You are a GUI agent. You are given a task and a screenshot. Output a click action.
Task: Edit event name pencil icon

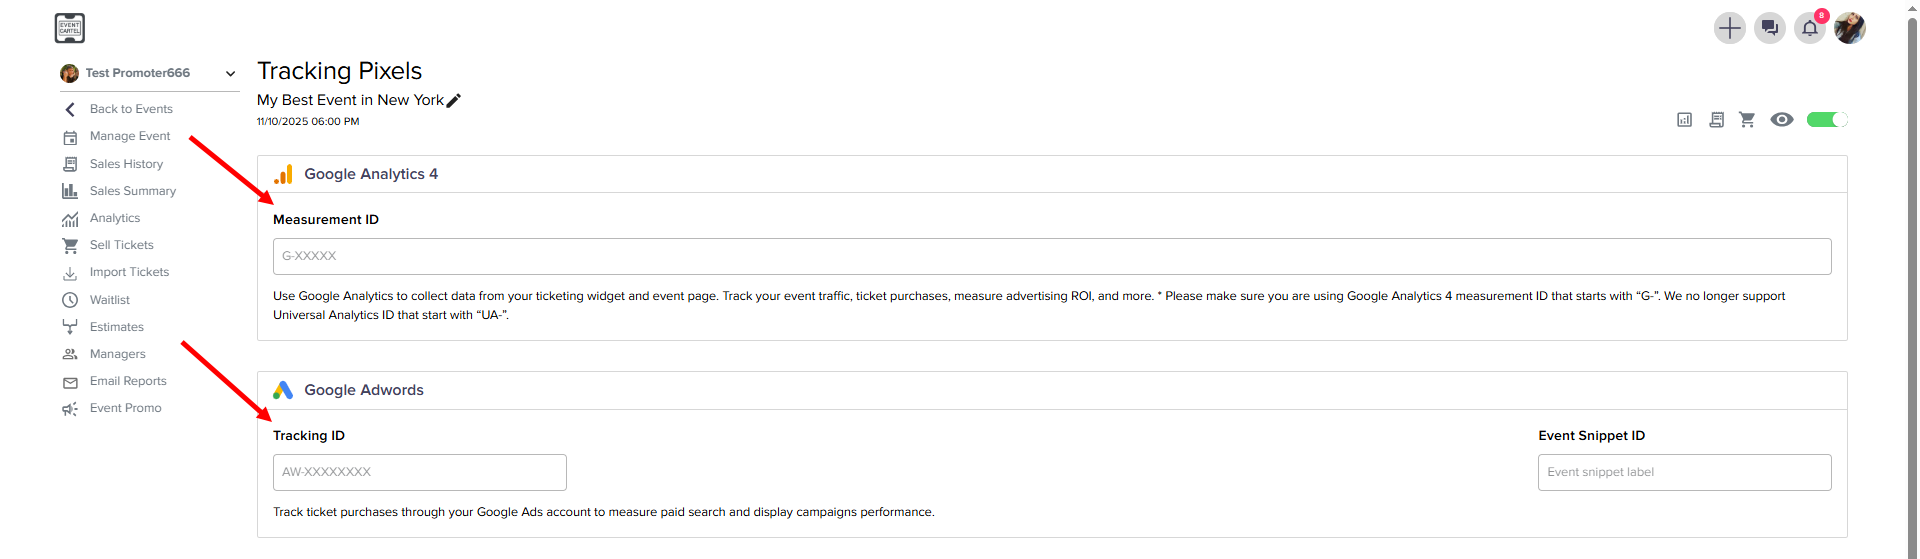[453, 100]
